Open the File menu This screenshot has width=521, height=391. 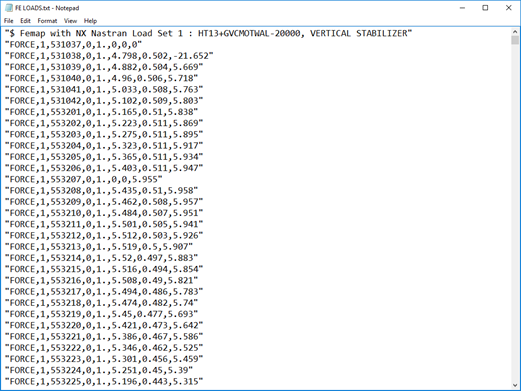[8, 21]
